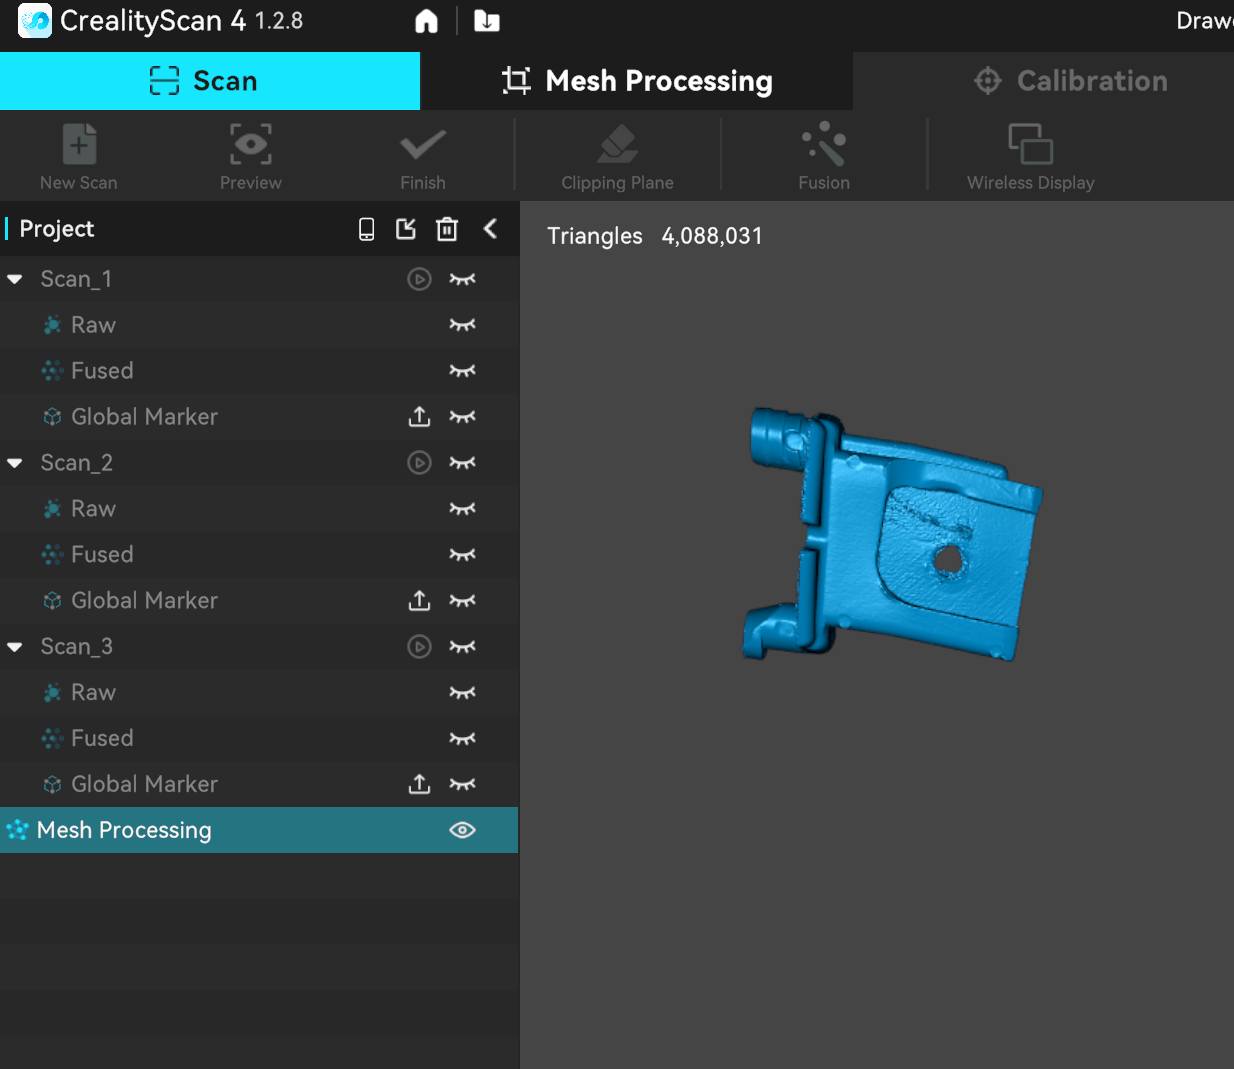1234x1069 pixels.
Task: Open the Calibration tab
Action: coord(1070,81)
